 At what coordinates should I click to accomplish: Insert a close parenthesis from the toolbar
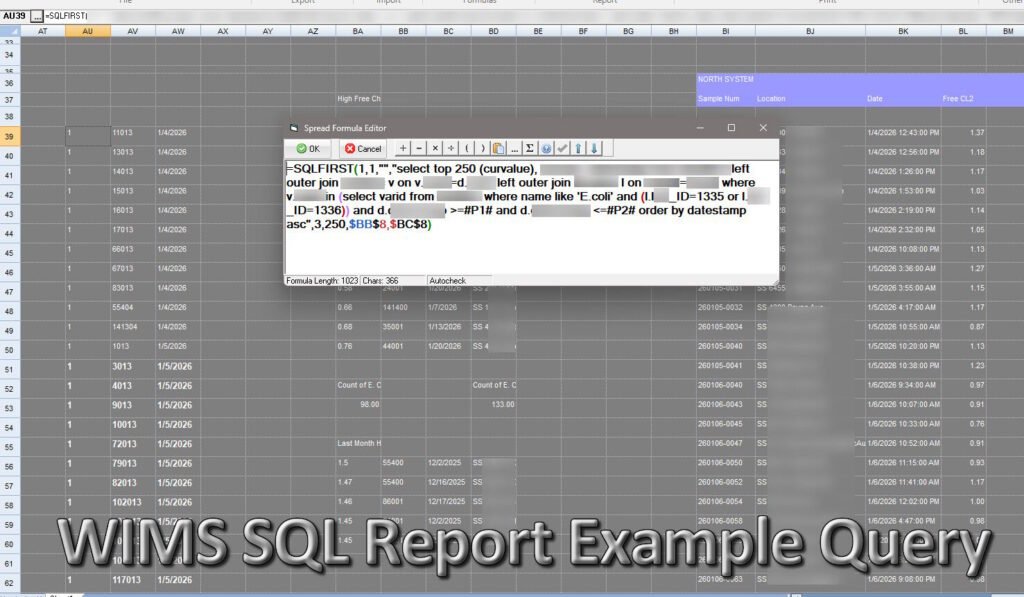(483, 149)
